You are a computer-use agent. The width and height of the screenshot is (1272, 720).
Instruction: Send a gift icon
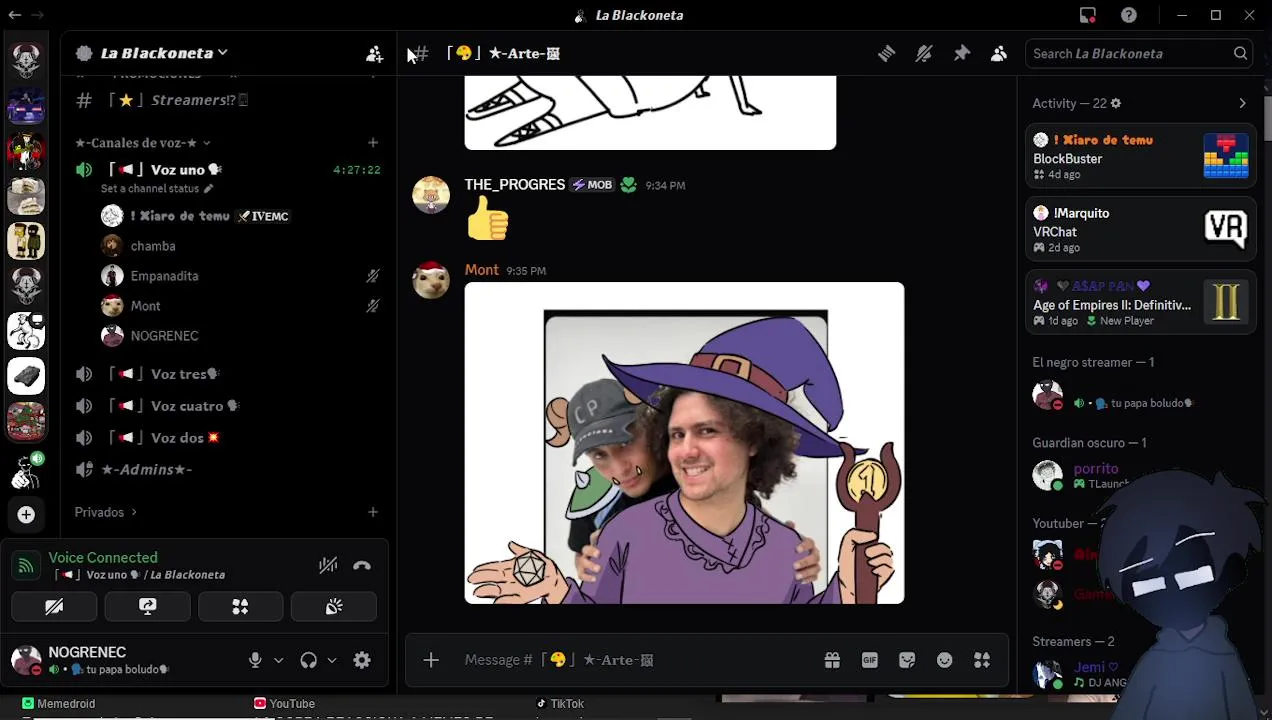[832, 660]
